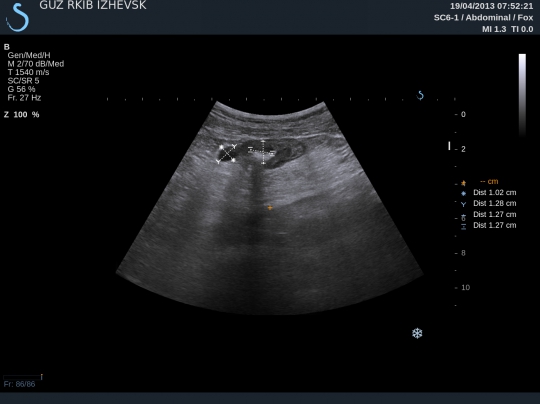Click the probe orientation S marker

pyautogui.click(x=420, y=95)
